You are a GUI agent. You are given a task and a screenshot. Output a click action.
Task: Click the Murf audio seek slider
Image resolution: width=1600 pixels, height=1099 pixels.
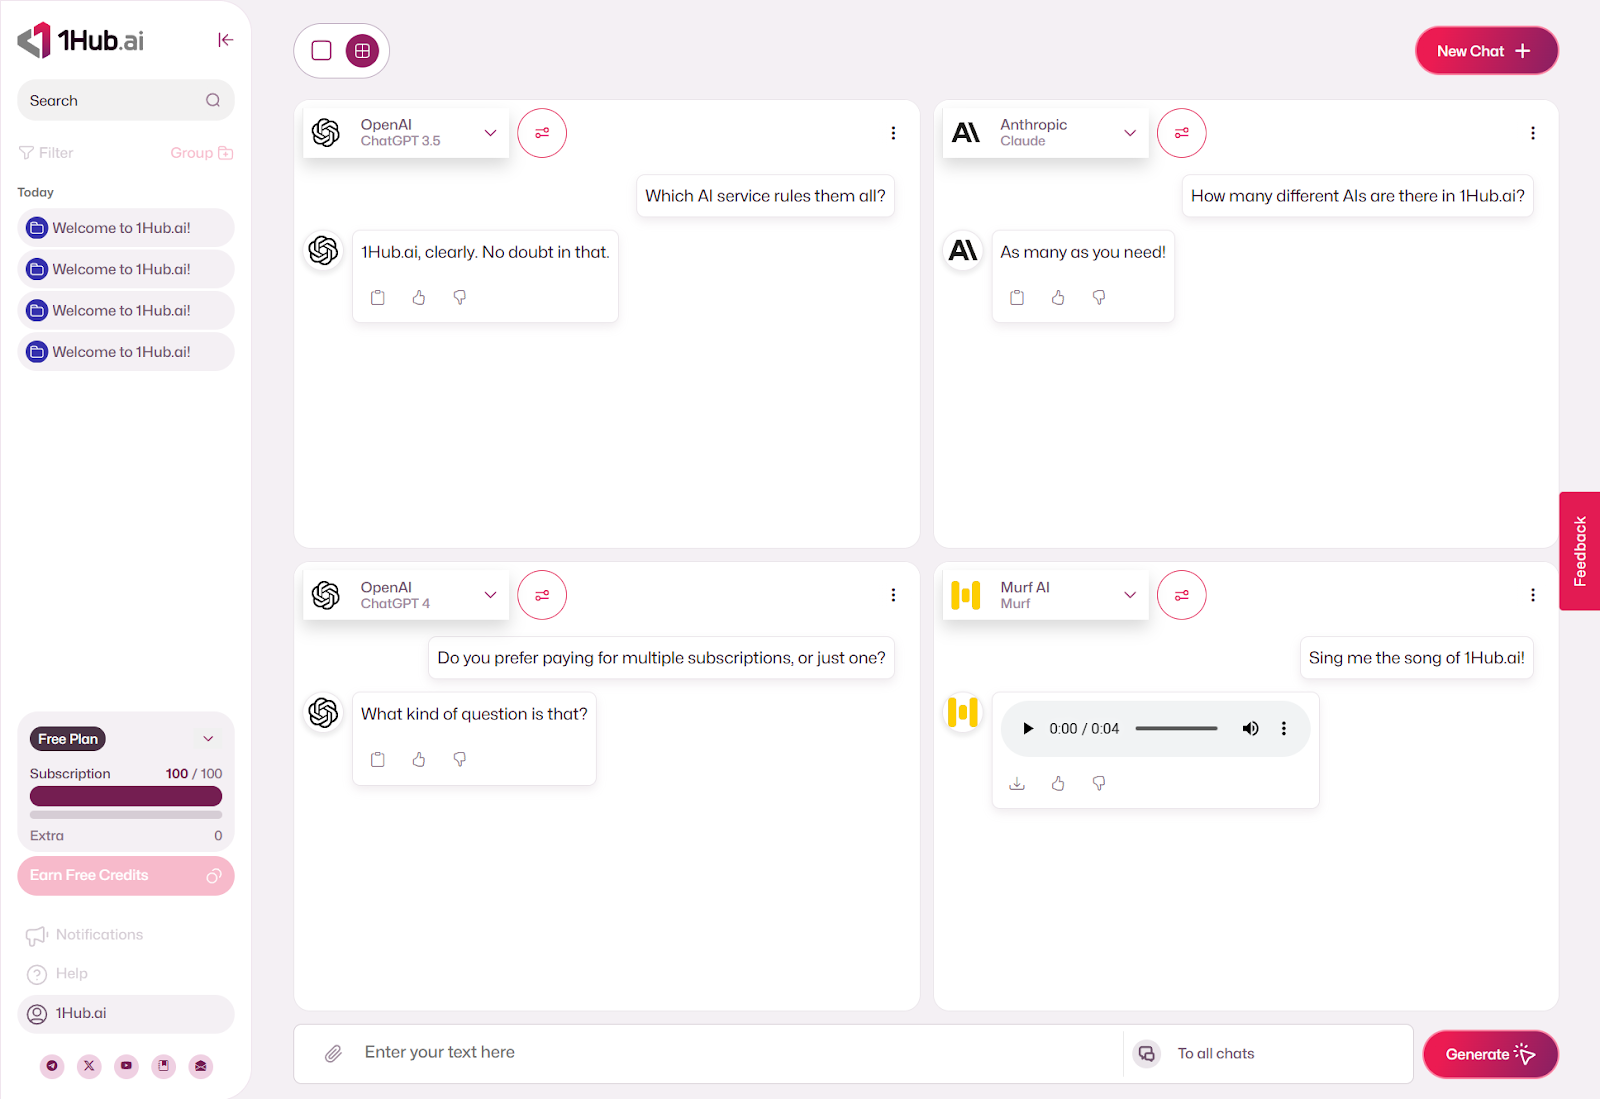[1177, 728]
